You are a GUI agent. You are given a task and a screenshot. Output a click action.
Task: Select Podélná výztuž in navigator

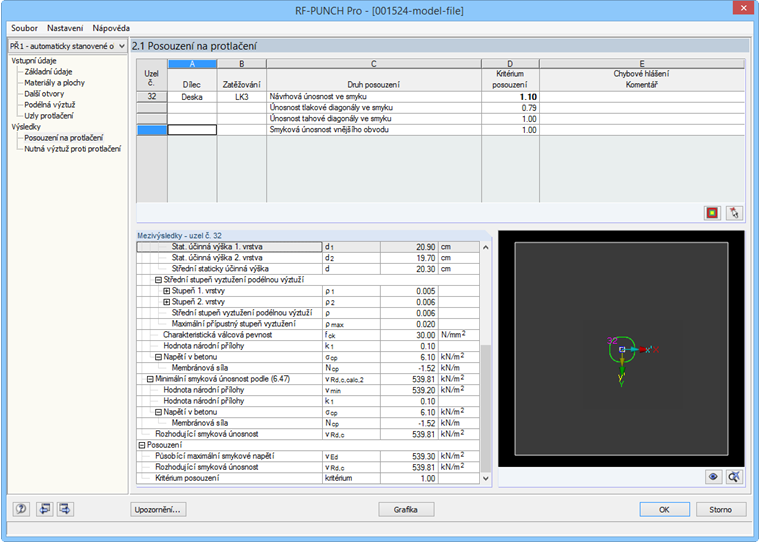(50, 105)
